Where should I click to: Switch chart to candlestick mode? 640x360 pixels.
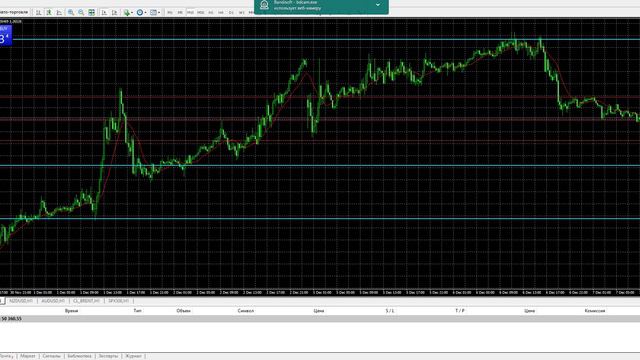(49, 13)
